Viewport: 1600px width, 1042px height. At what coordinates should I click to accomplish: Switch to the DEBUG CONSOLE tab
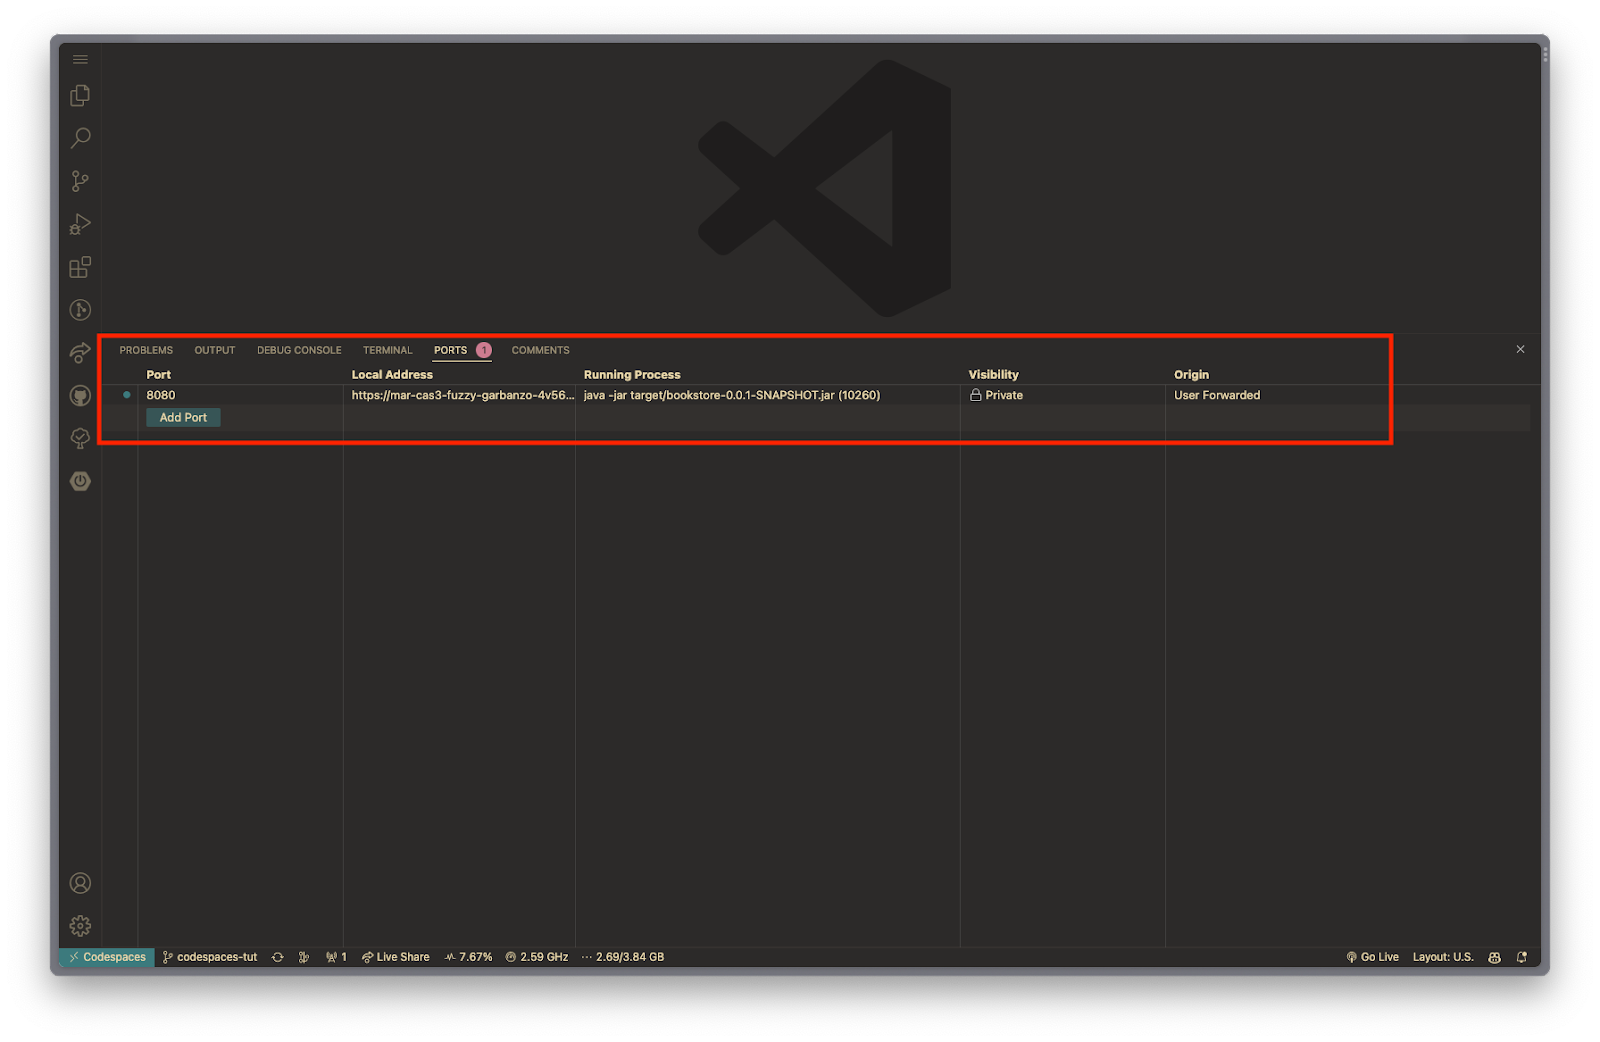[x=299, y=350]
